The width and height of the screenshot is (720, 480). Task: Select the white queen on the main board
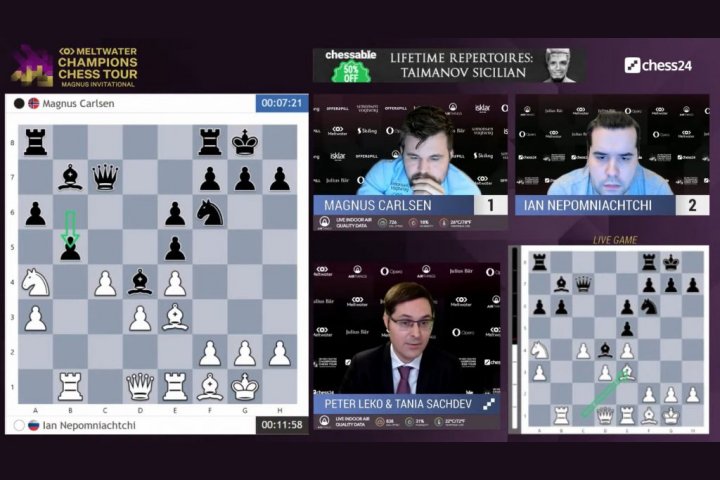pyautogui.click(x=140, y=386)
